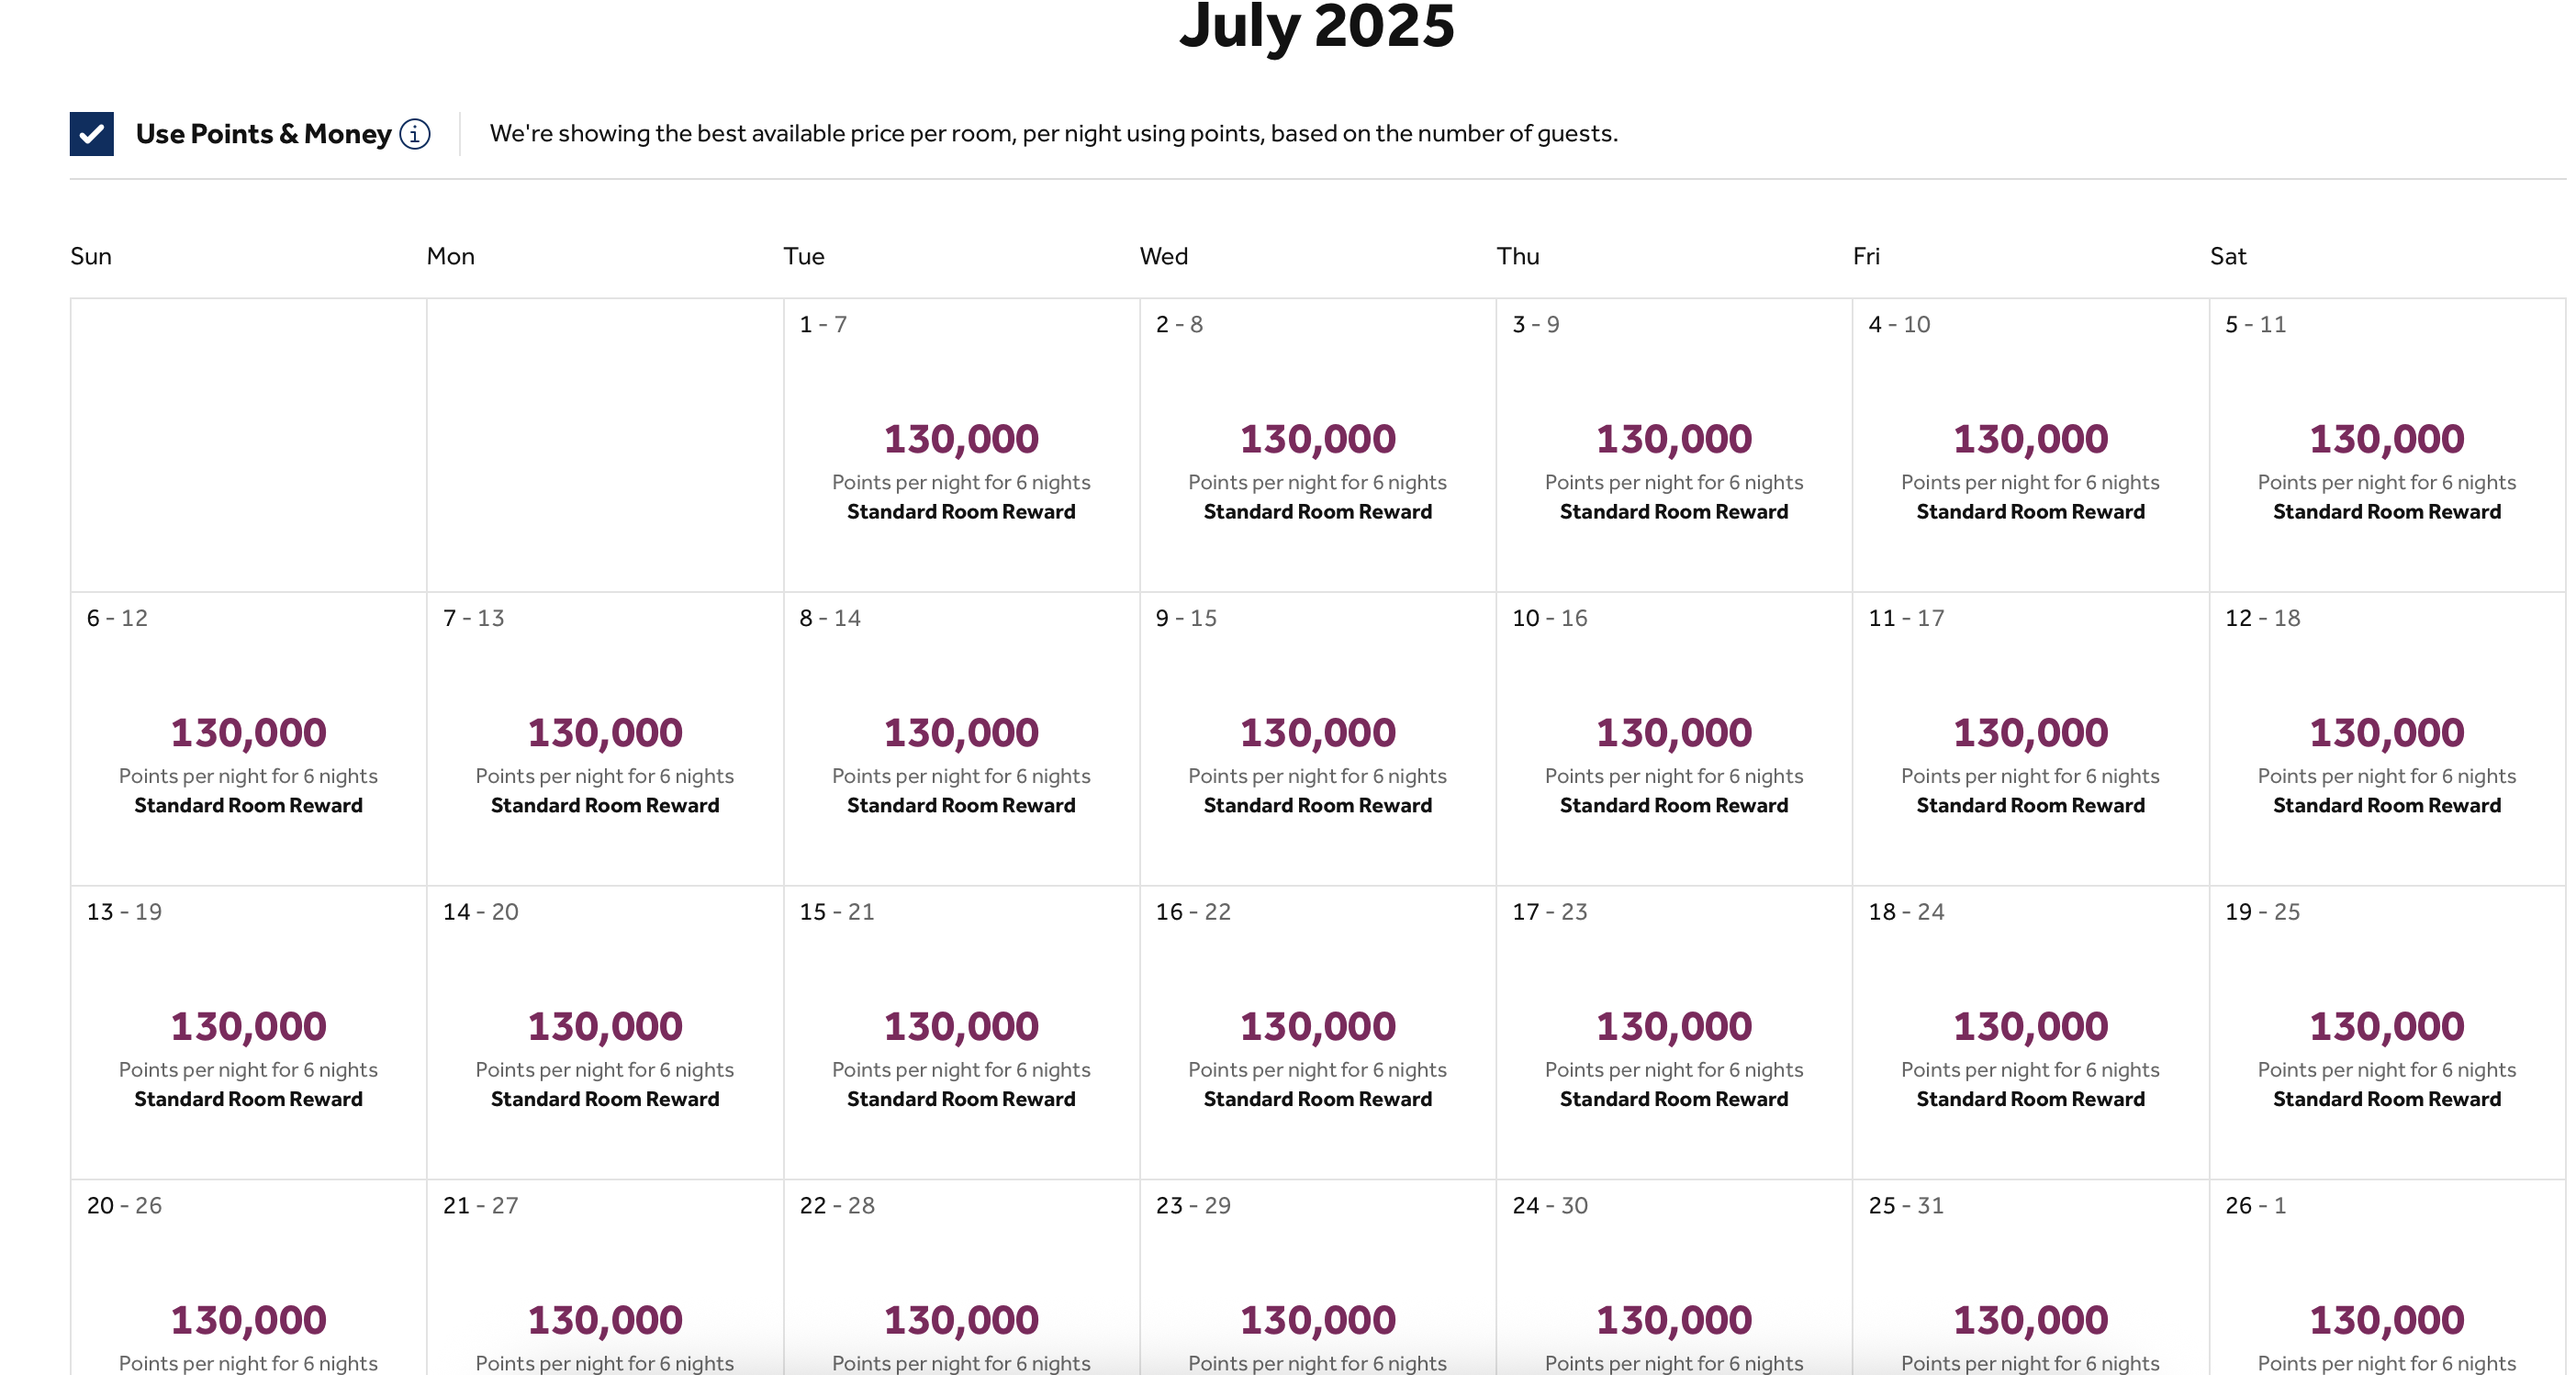Select the 26 - 1 date range
Screen dimensions: 2576x1375
pyautogui.click(x=2388, y=1278)
